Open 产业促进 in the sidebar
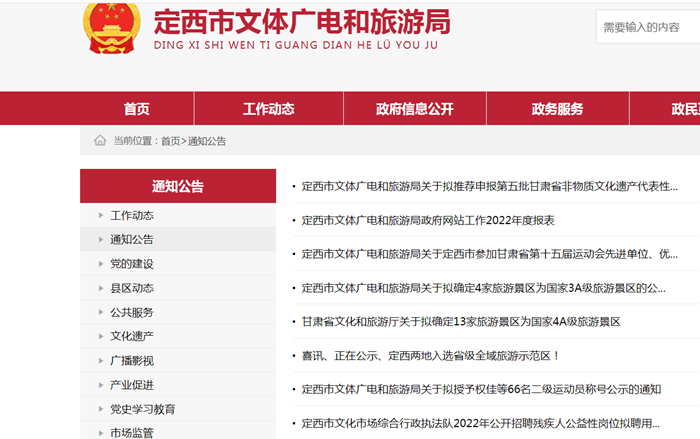The image size is (700, 439). 132,384
